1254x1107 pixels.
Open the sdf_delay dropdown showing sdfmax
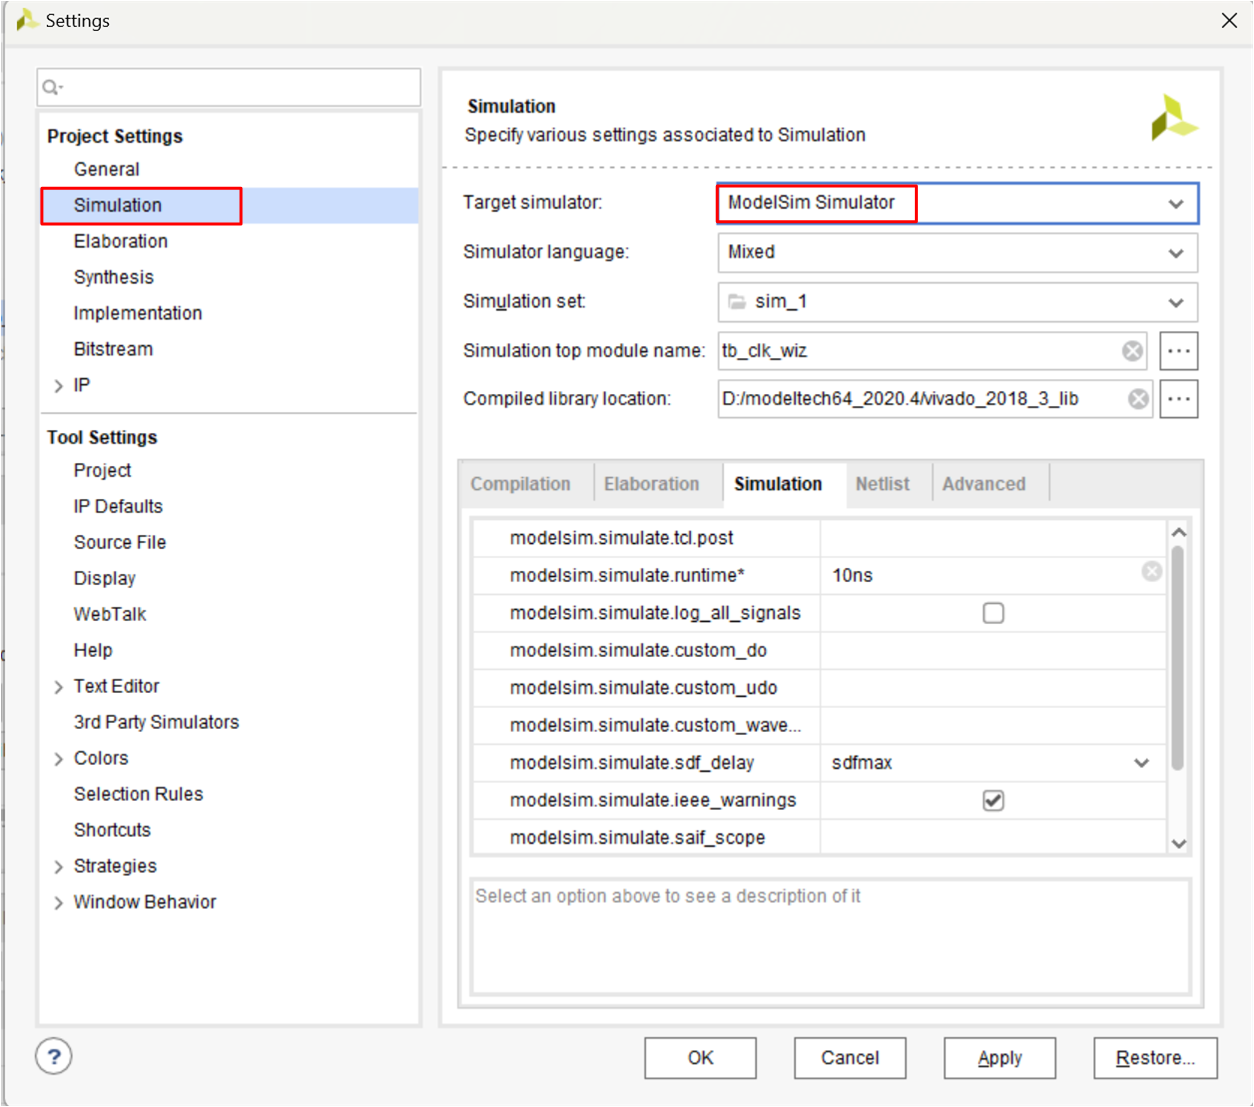click(x=1141, y=762)
